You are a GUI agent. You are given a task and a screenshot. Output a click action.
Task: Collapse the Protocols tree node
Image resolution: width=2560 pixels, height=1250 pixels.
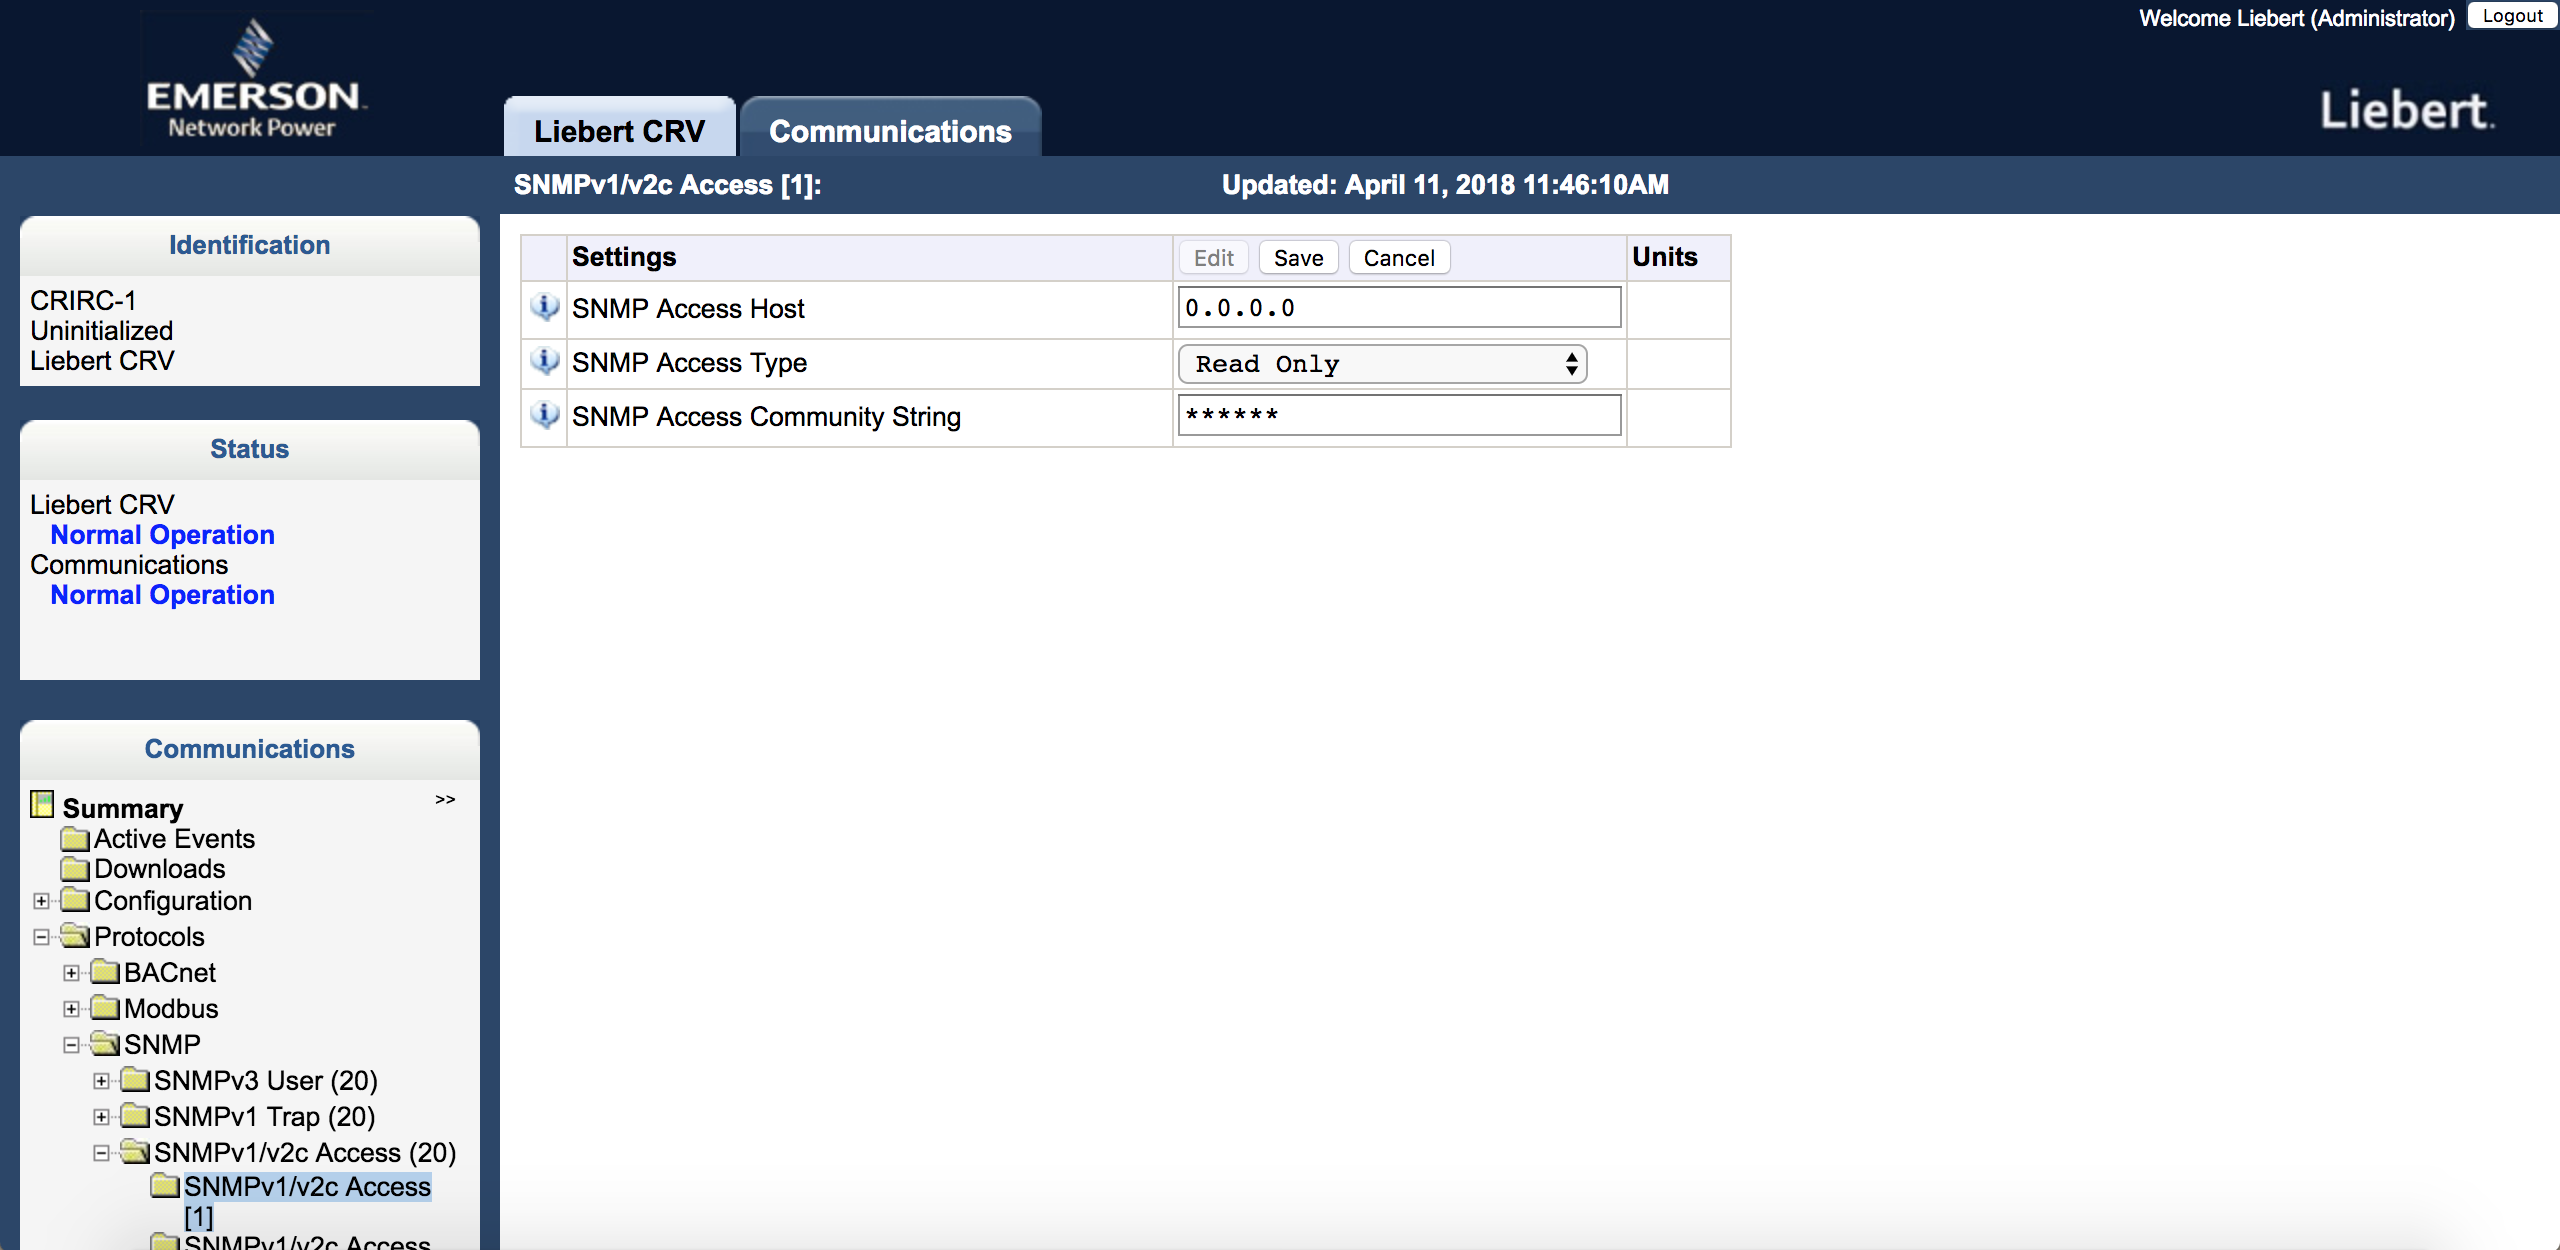(x=42, y=937)
